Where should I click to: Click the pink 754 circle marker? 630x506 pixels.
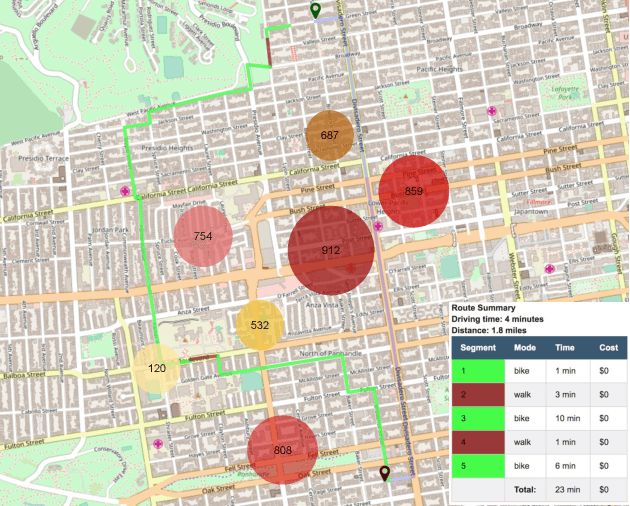pos(203,237)
